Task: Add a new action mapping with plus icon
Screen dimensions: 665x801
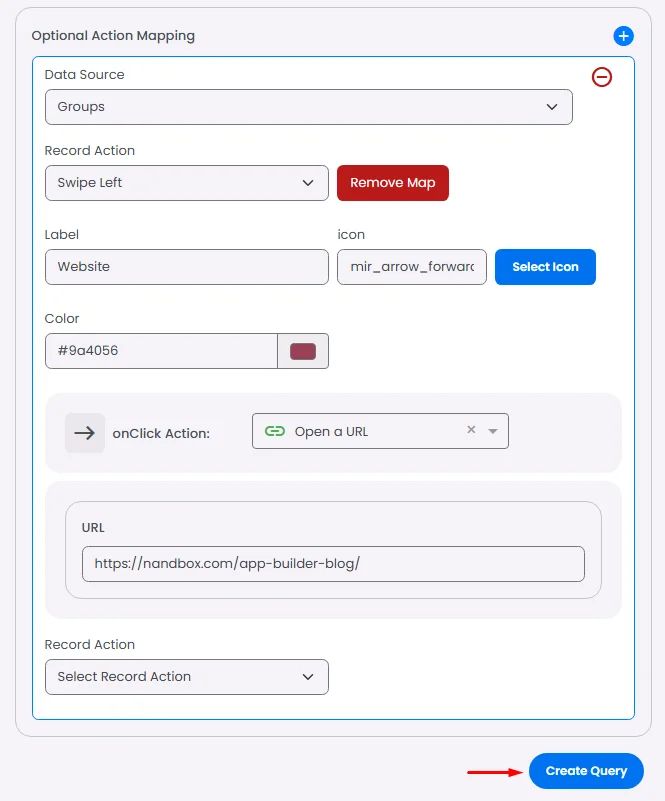Action: point(623,36)
